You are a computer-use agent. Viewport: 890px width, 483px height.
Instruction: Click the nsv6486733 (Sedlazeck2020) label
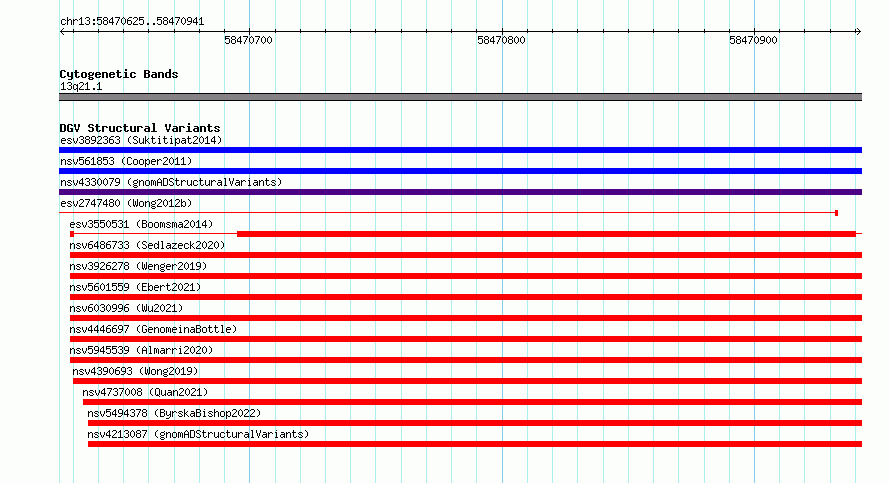(x=147, y=245)
